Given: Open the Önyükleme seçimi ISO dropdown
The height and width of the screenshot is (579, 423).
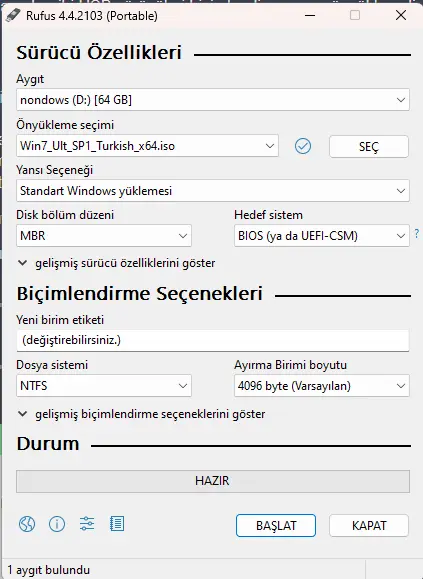Looking at the screenshot, I should [147, 146].
